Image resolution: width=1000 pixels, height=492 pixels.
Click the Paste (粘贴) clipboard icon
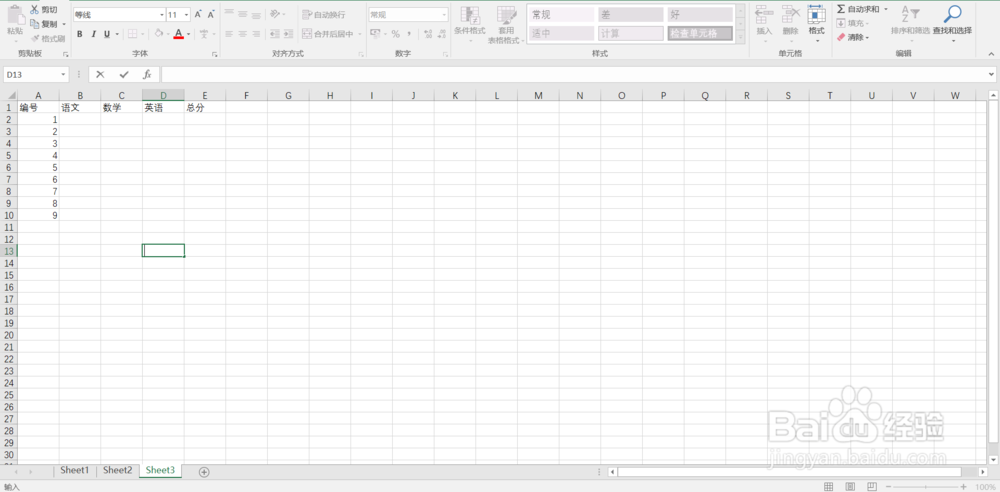[15, 14]
